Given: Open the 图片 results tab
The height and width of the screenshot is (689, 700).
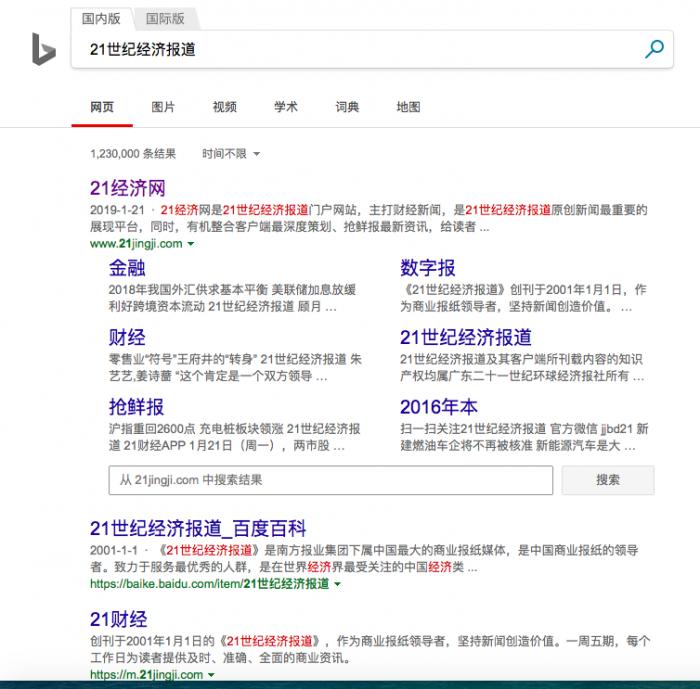Looking at the screenshot, I should coord(163,107).
